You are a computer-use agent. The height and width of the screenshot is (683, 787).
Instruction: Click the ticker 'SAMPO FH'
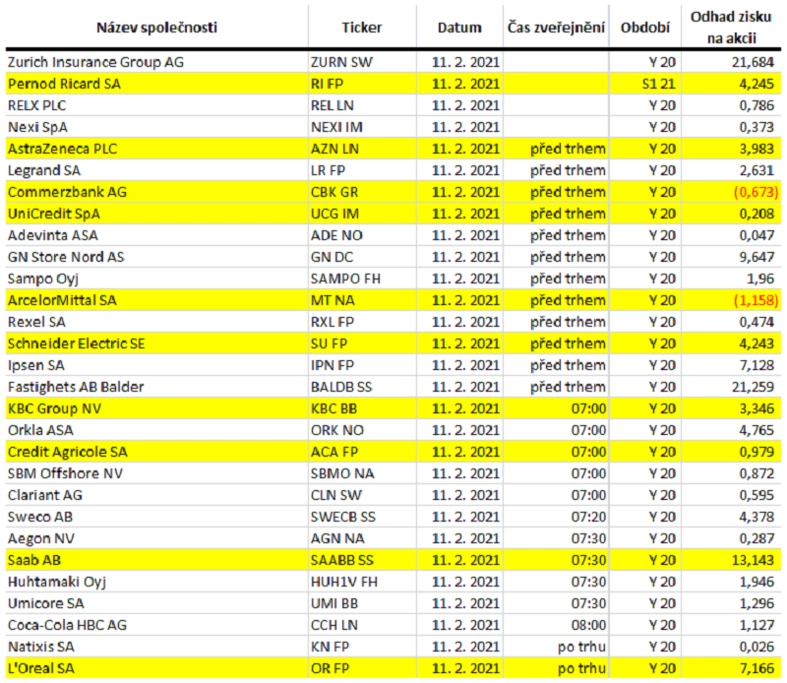345,278
